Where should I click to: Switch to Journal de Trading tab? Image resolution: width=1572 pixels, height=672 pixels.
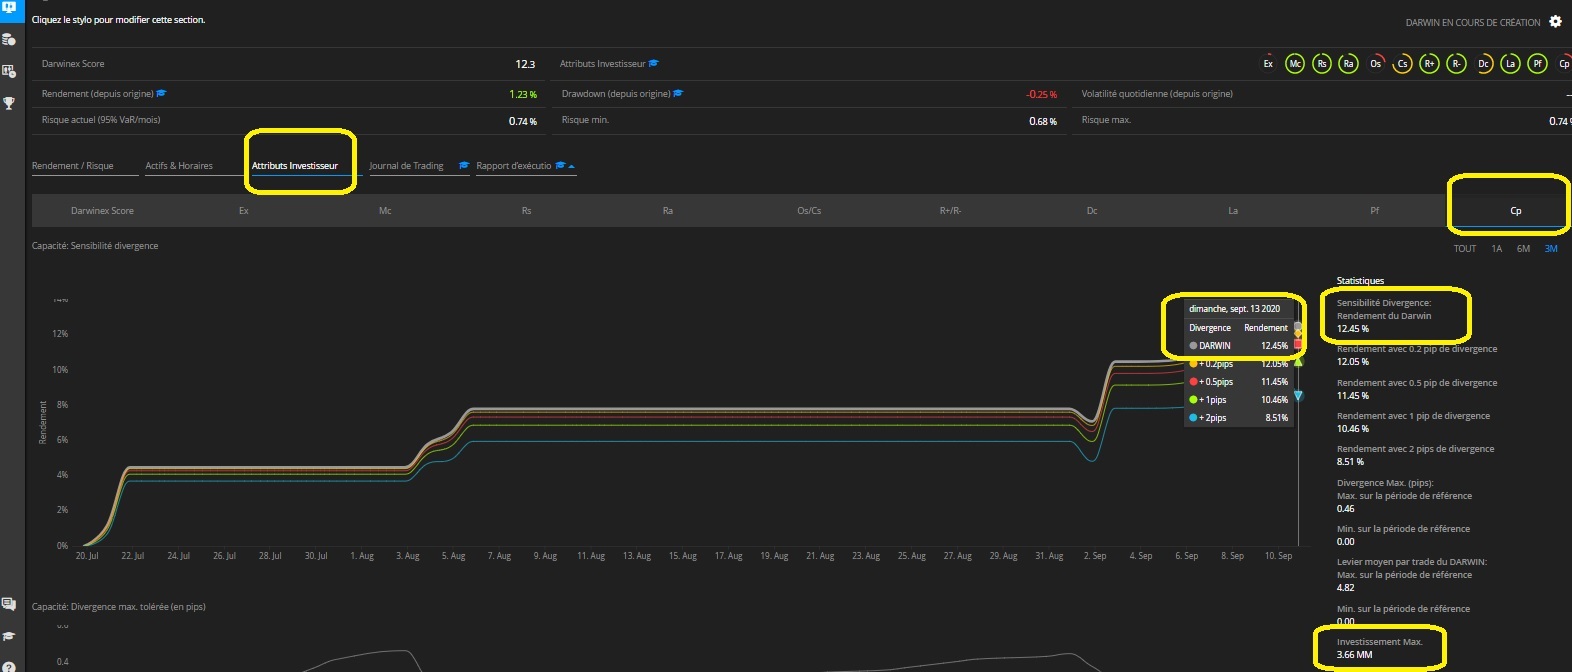406,166
